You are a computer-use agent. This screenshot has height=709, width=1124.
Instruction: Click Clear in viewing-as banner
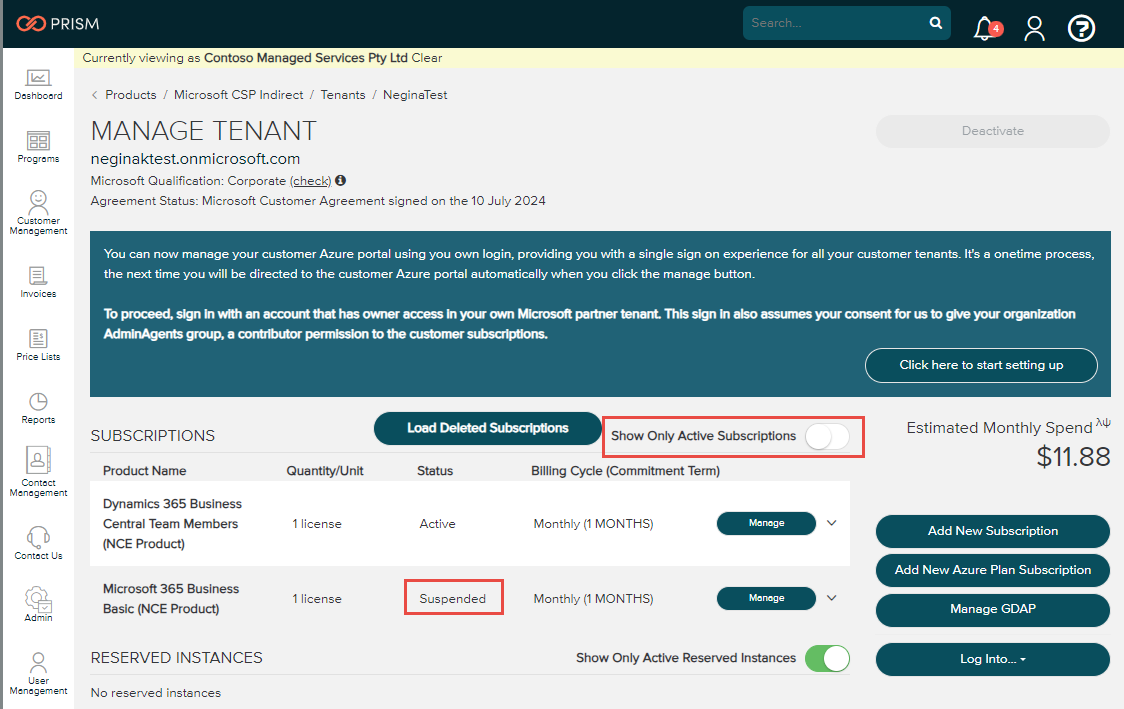pyautogui.click(x=427, y=58)
